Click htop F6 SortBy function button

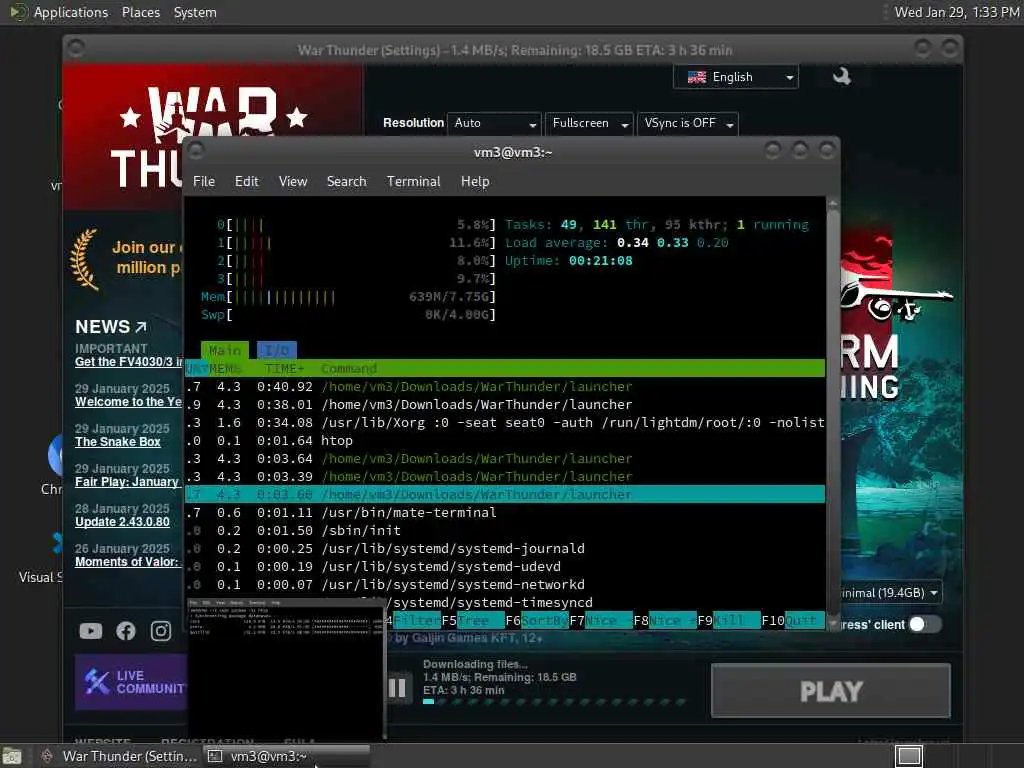537,620
